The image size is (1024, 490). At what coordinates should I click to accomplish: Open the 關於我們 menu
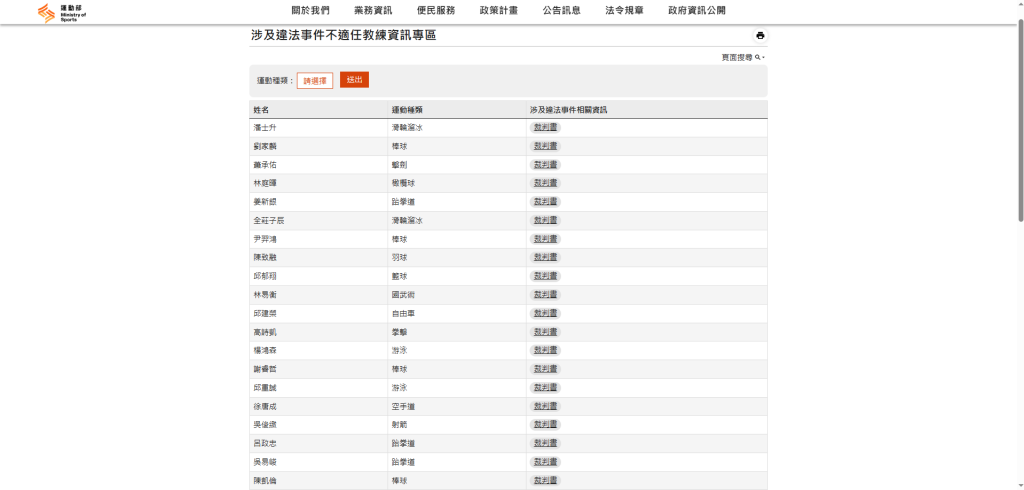[311, 10]
